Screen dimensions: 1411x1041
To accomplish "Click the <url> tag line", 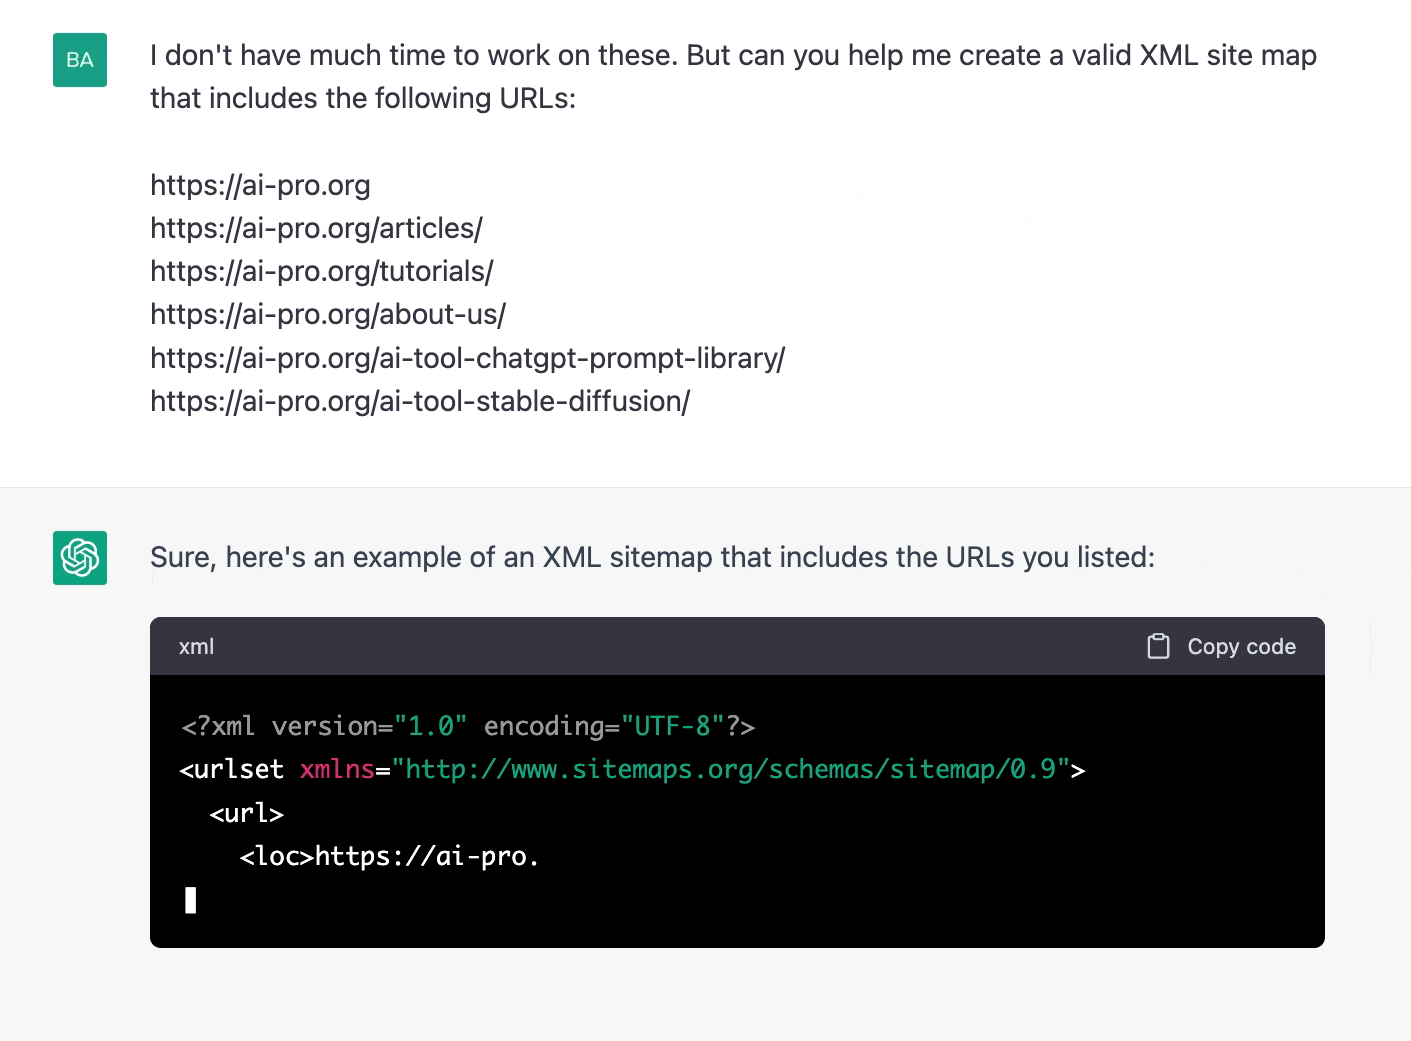I will coord(247,813).
